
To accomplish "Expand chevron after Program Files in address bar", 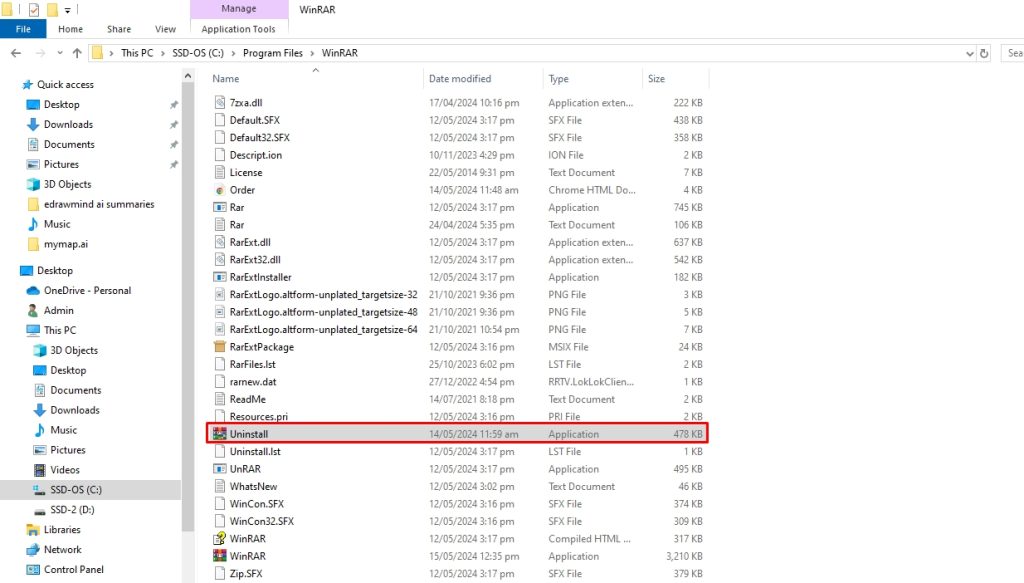I will tap(312, 53).
